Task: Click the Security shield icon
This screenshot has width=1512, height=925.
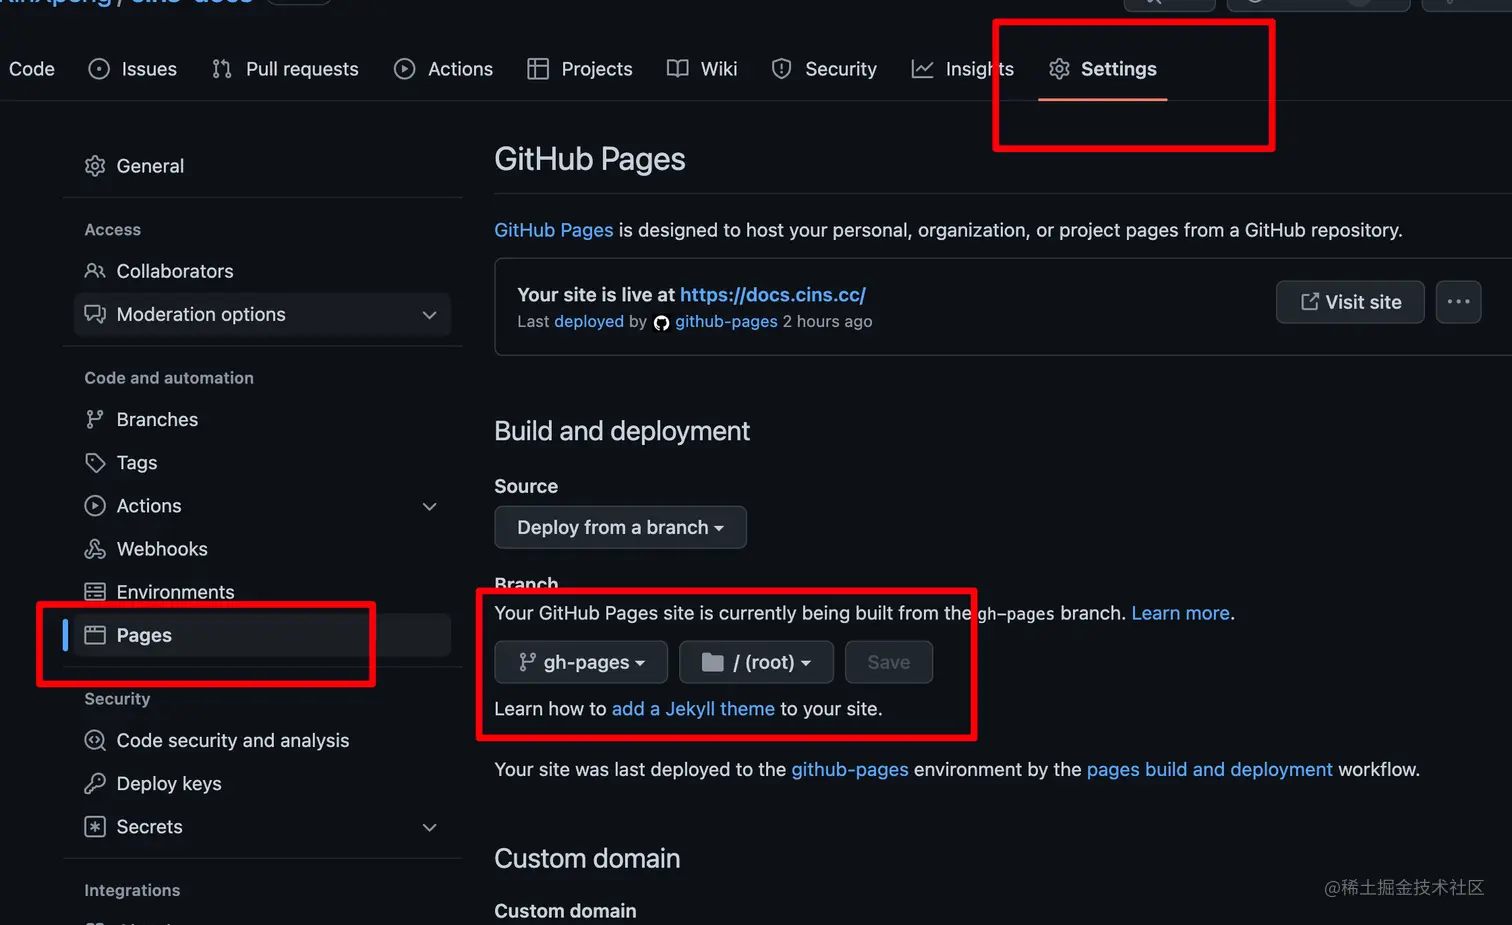Action: click(782, 69)
